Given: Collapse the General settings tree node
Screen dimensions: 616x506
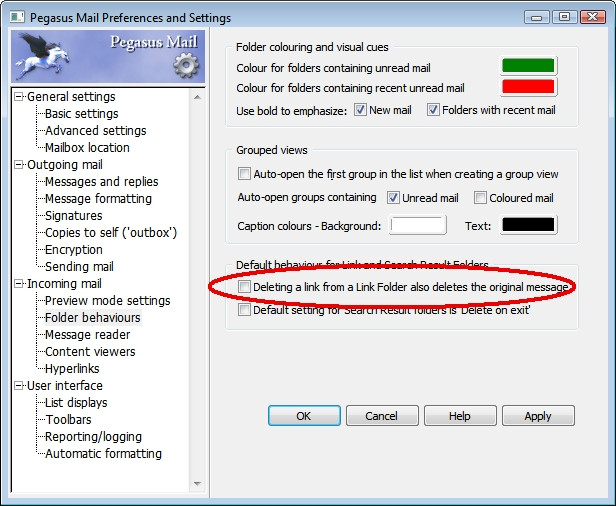Looking at the screenshot, I should pos(19,97).
